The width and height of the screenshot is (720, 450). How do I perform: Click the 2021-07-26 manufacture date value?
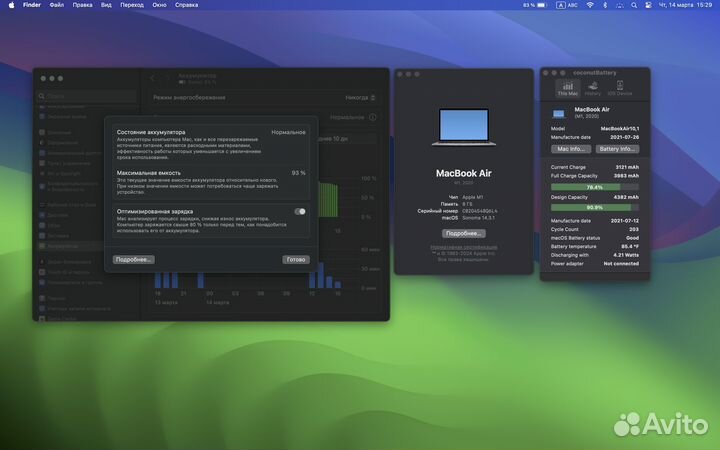point(624,137)
